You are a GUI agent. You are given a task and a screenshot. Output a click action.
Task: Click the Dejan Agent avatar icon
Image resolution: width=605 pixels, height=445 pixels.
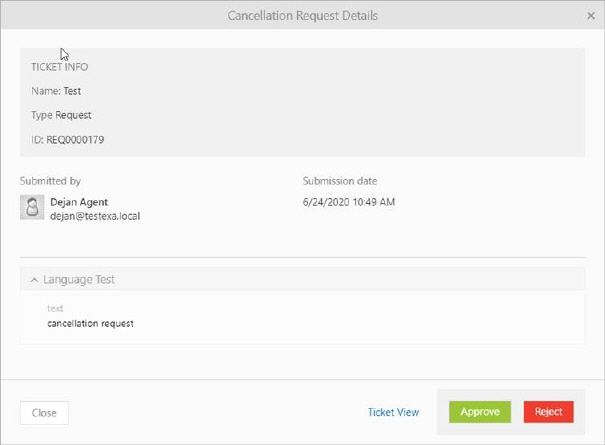click(33, 207)
